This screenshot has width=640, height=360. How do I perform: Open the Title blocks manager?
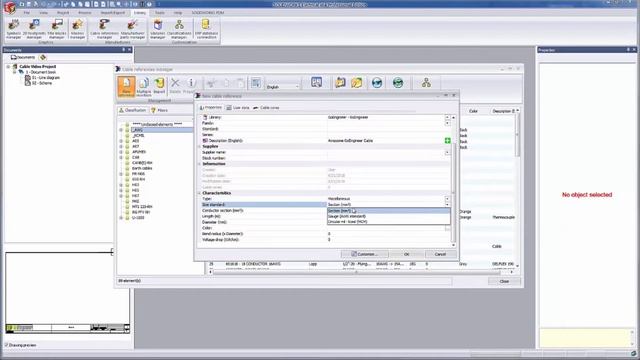(57, 29)
